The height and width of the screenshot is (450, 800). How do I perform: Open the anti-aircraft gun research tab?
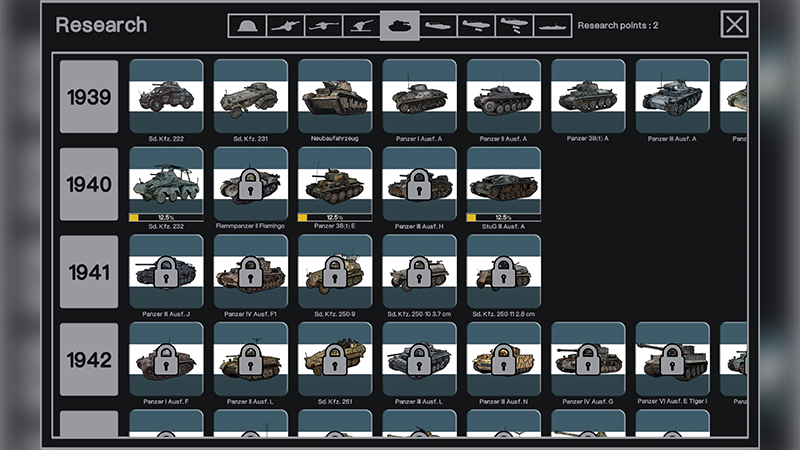coord(362,26)
